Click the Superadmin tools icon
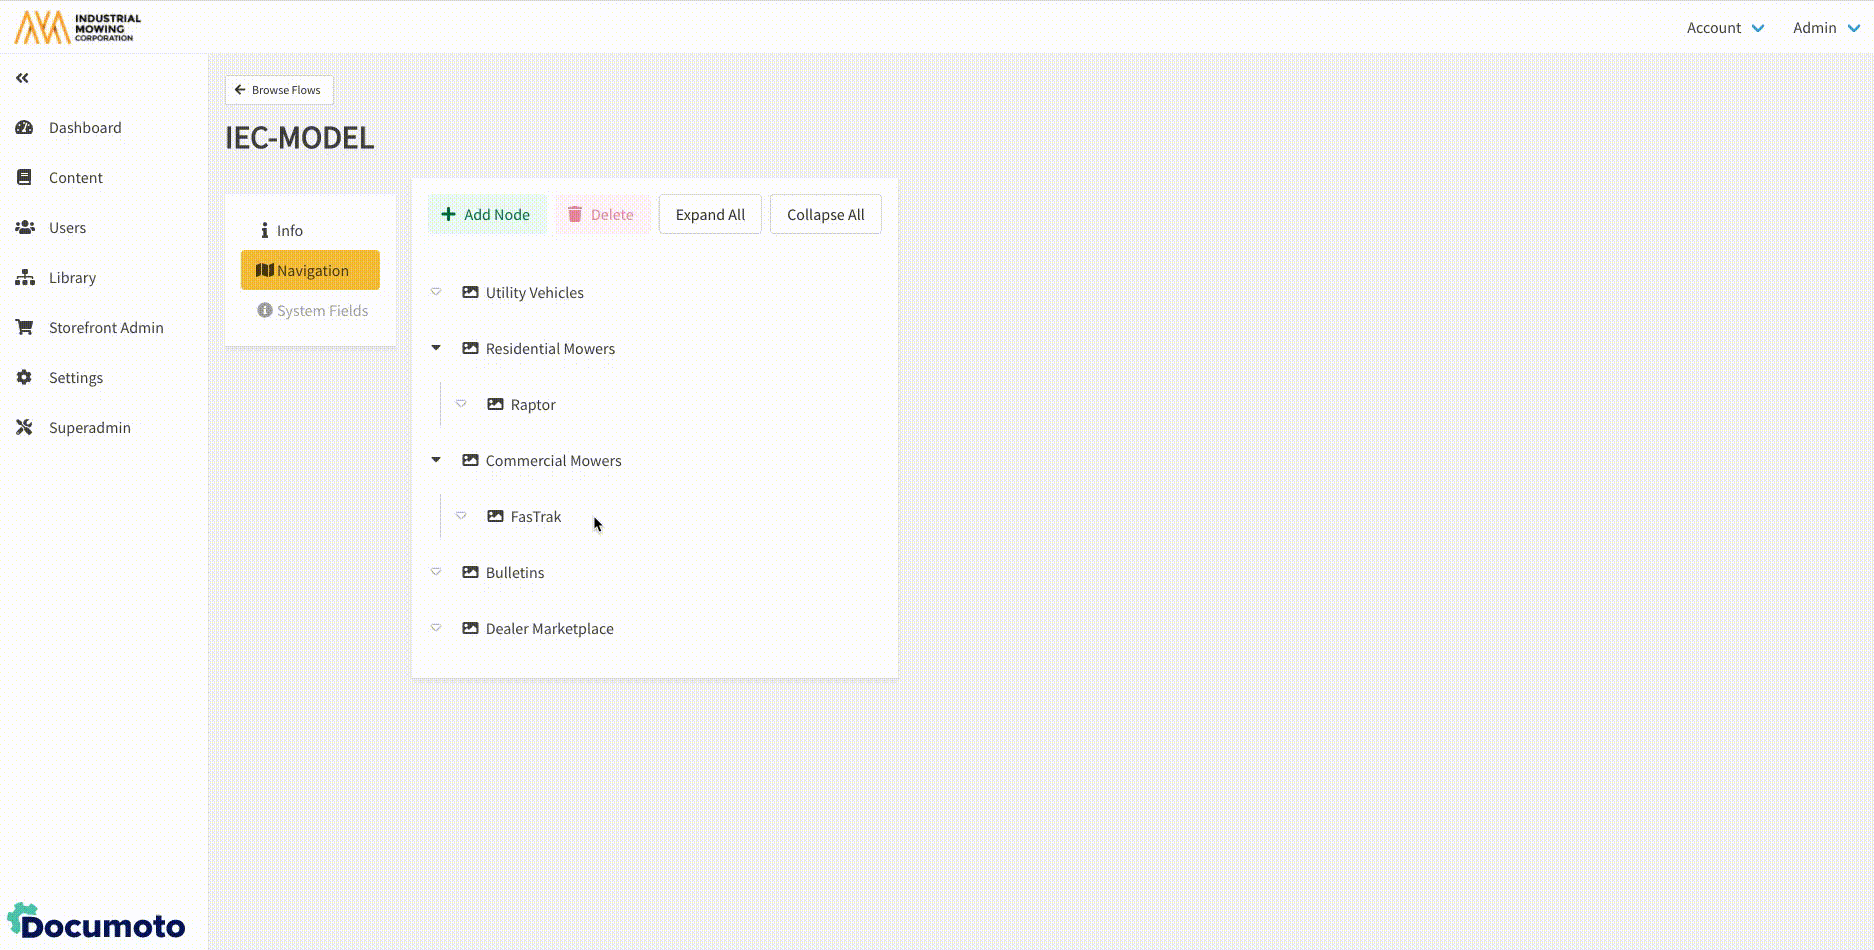 24,428
